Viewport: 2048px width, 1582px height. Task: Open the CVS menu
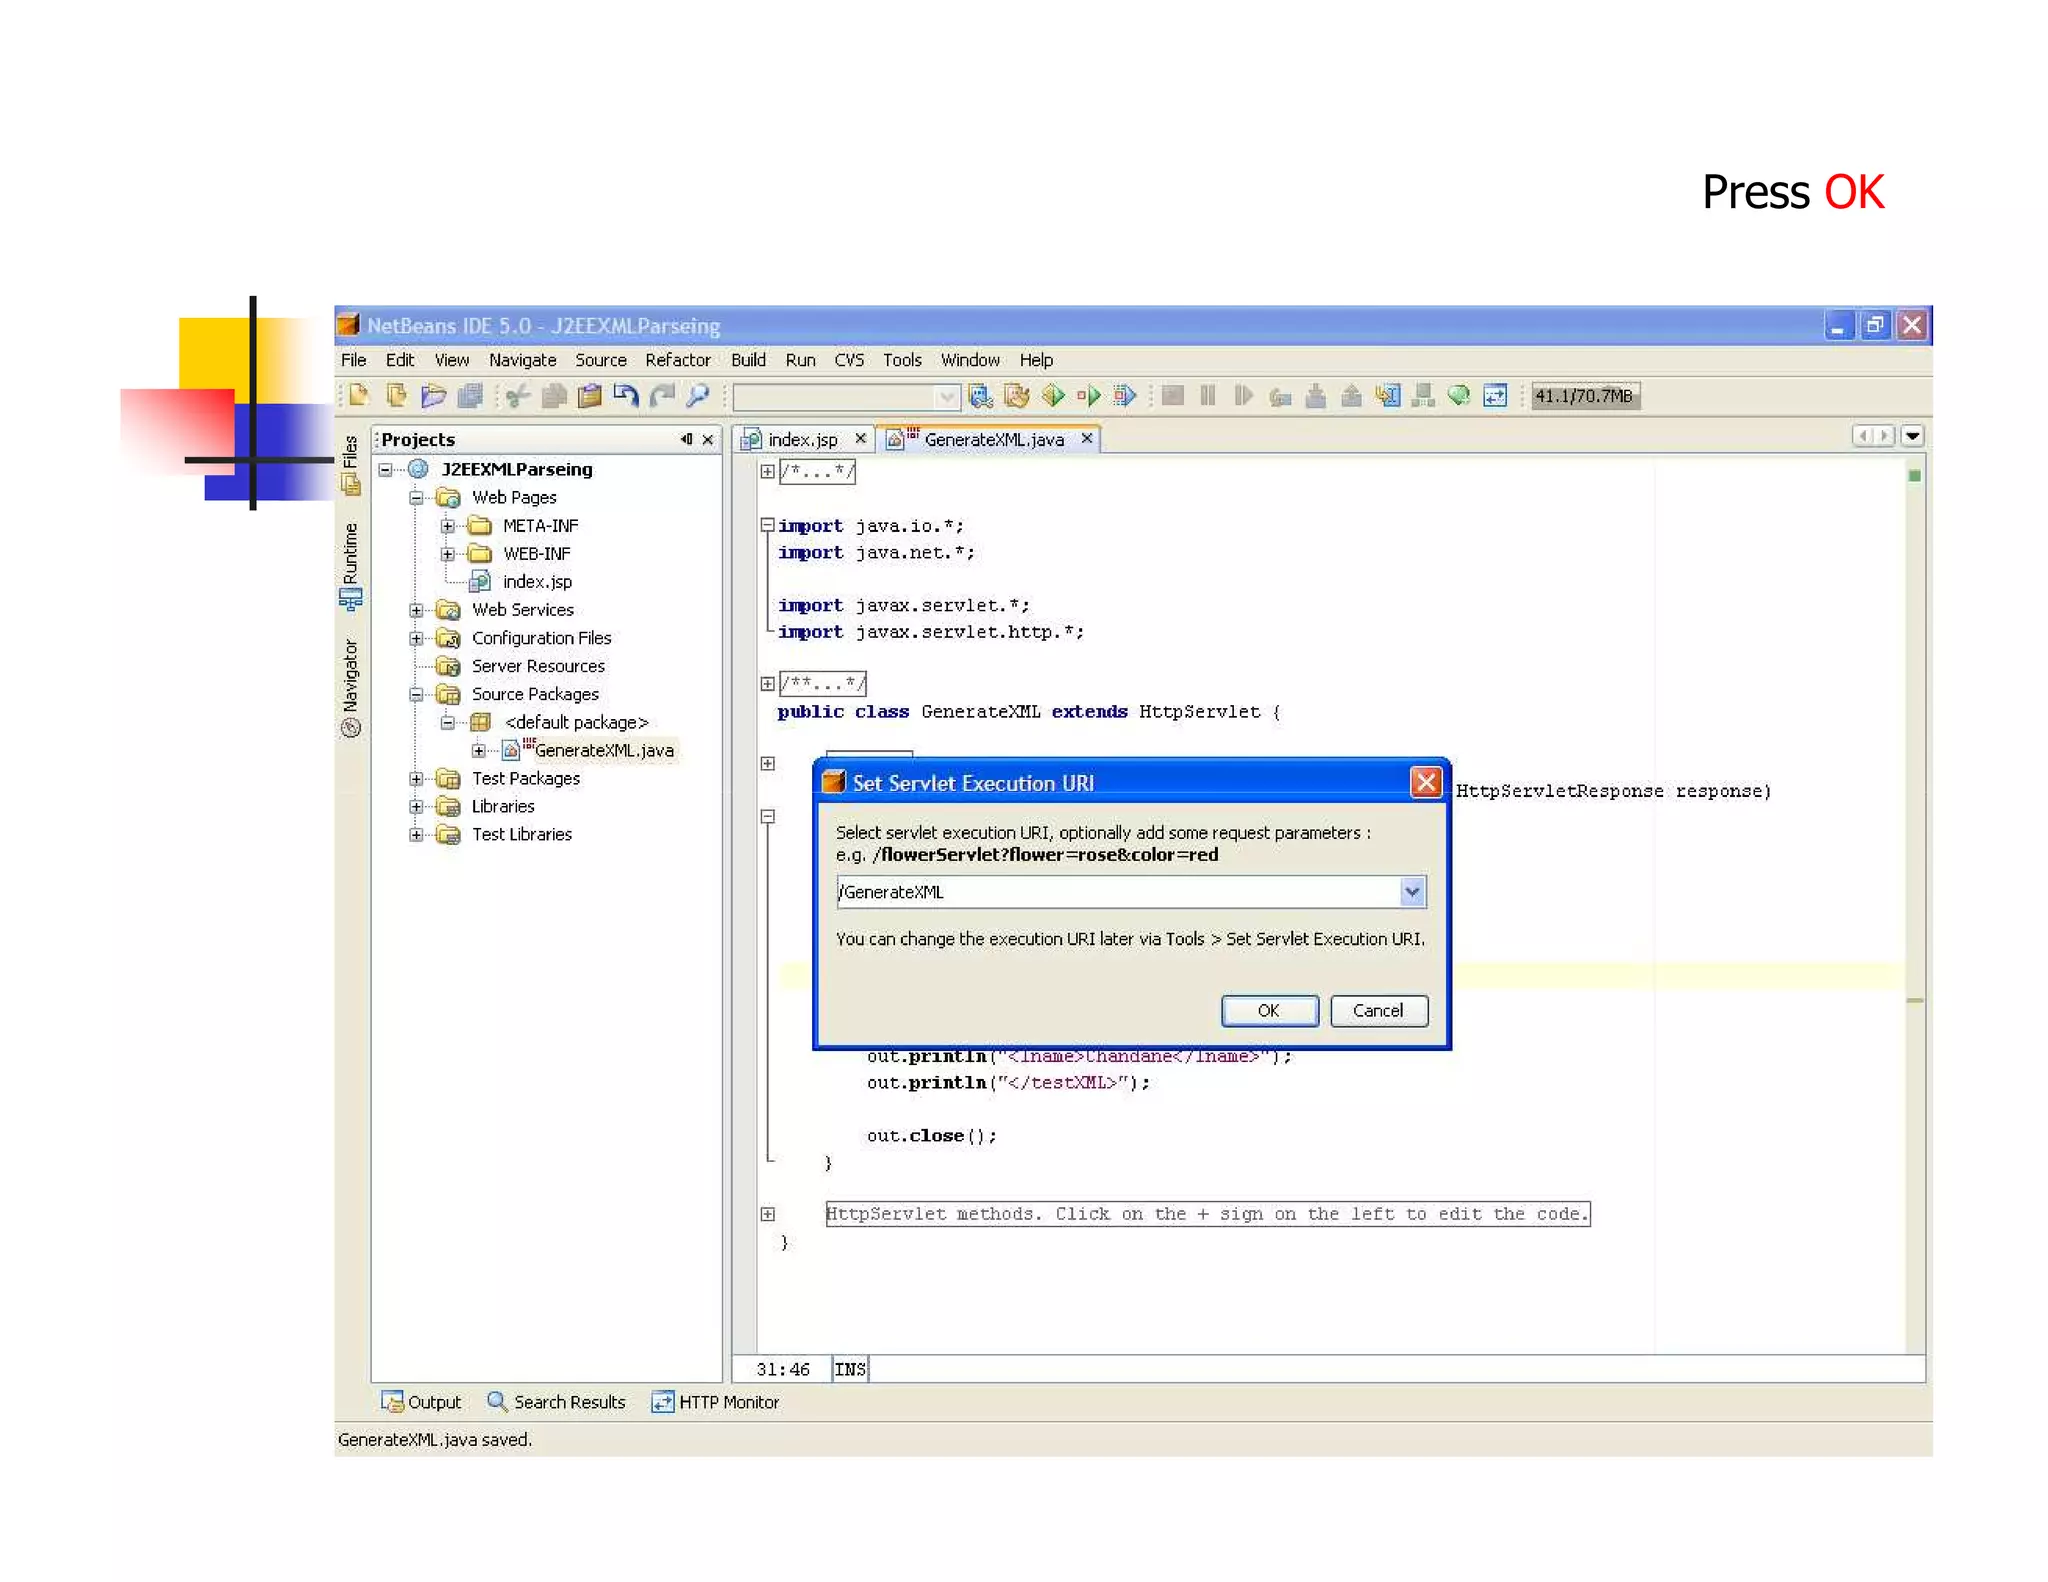(x=849, y=360)
